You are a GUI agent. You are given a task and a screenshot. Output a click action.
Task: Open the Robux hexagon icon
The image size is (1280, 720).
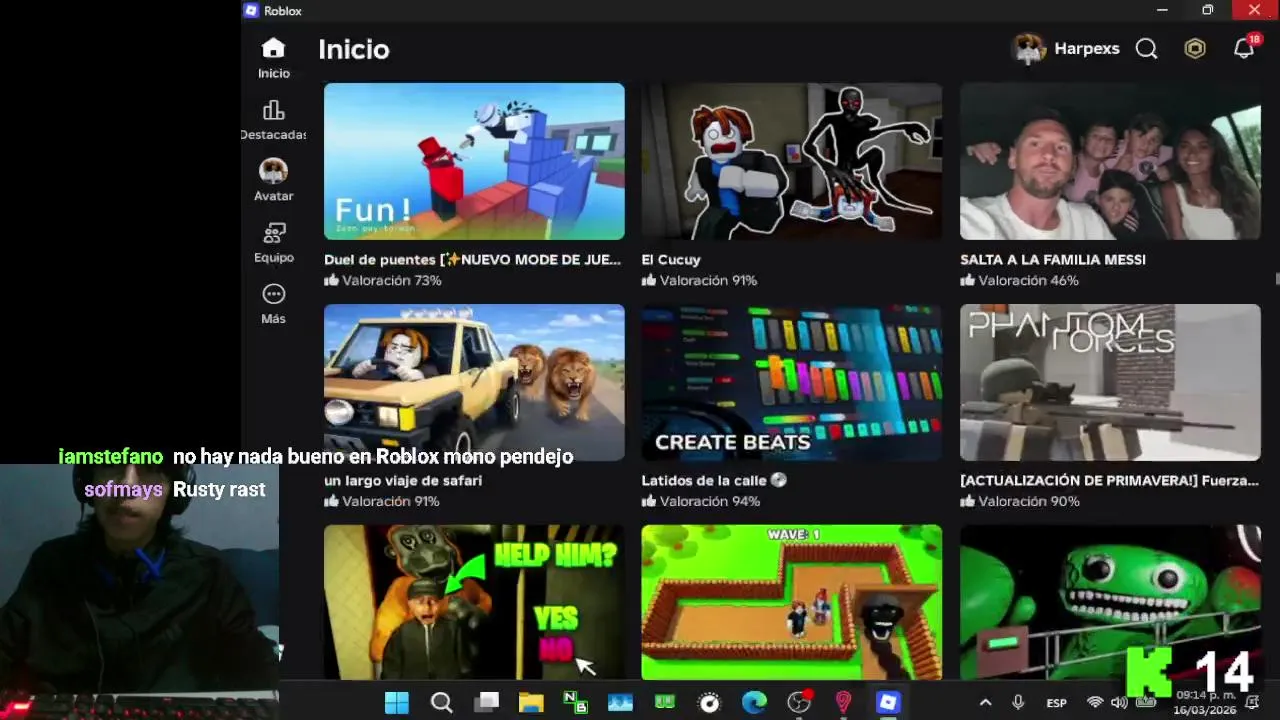click(x=1195, y=49)
